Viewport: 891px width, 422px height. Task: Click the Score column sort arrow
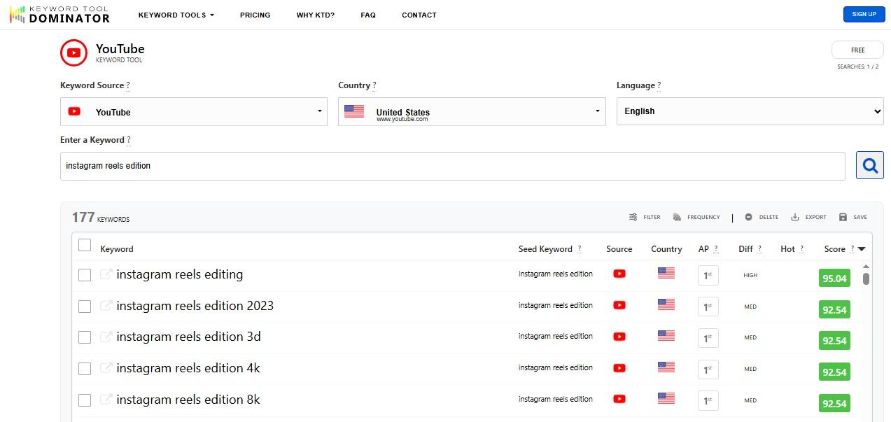[x=861, y=249]
